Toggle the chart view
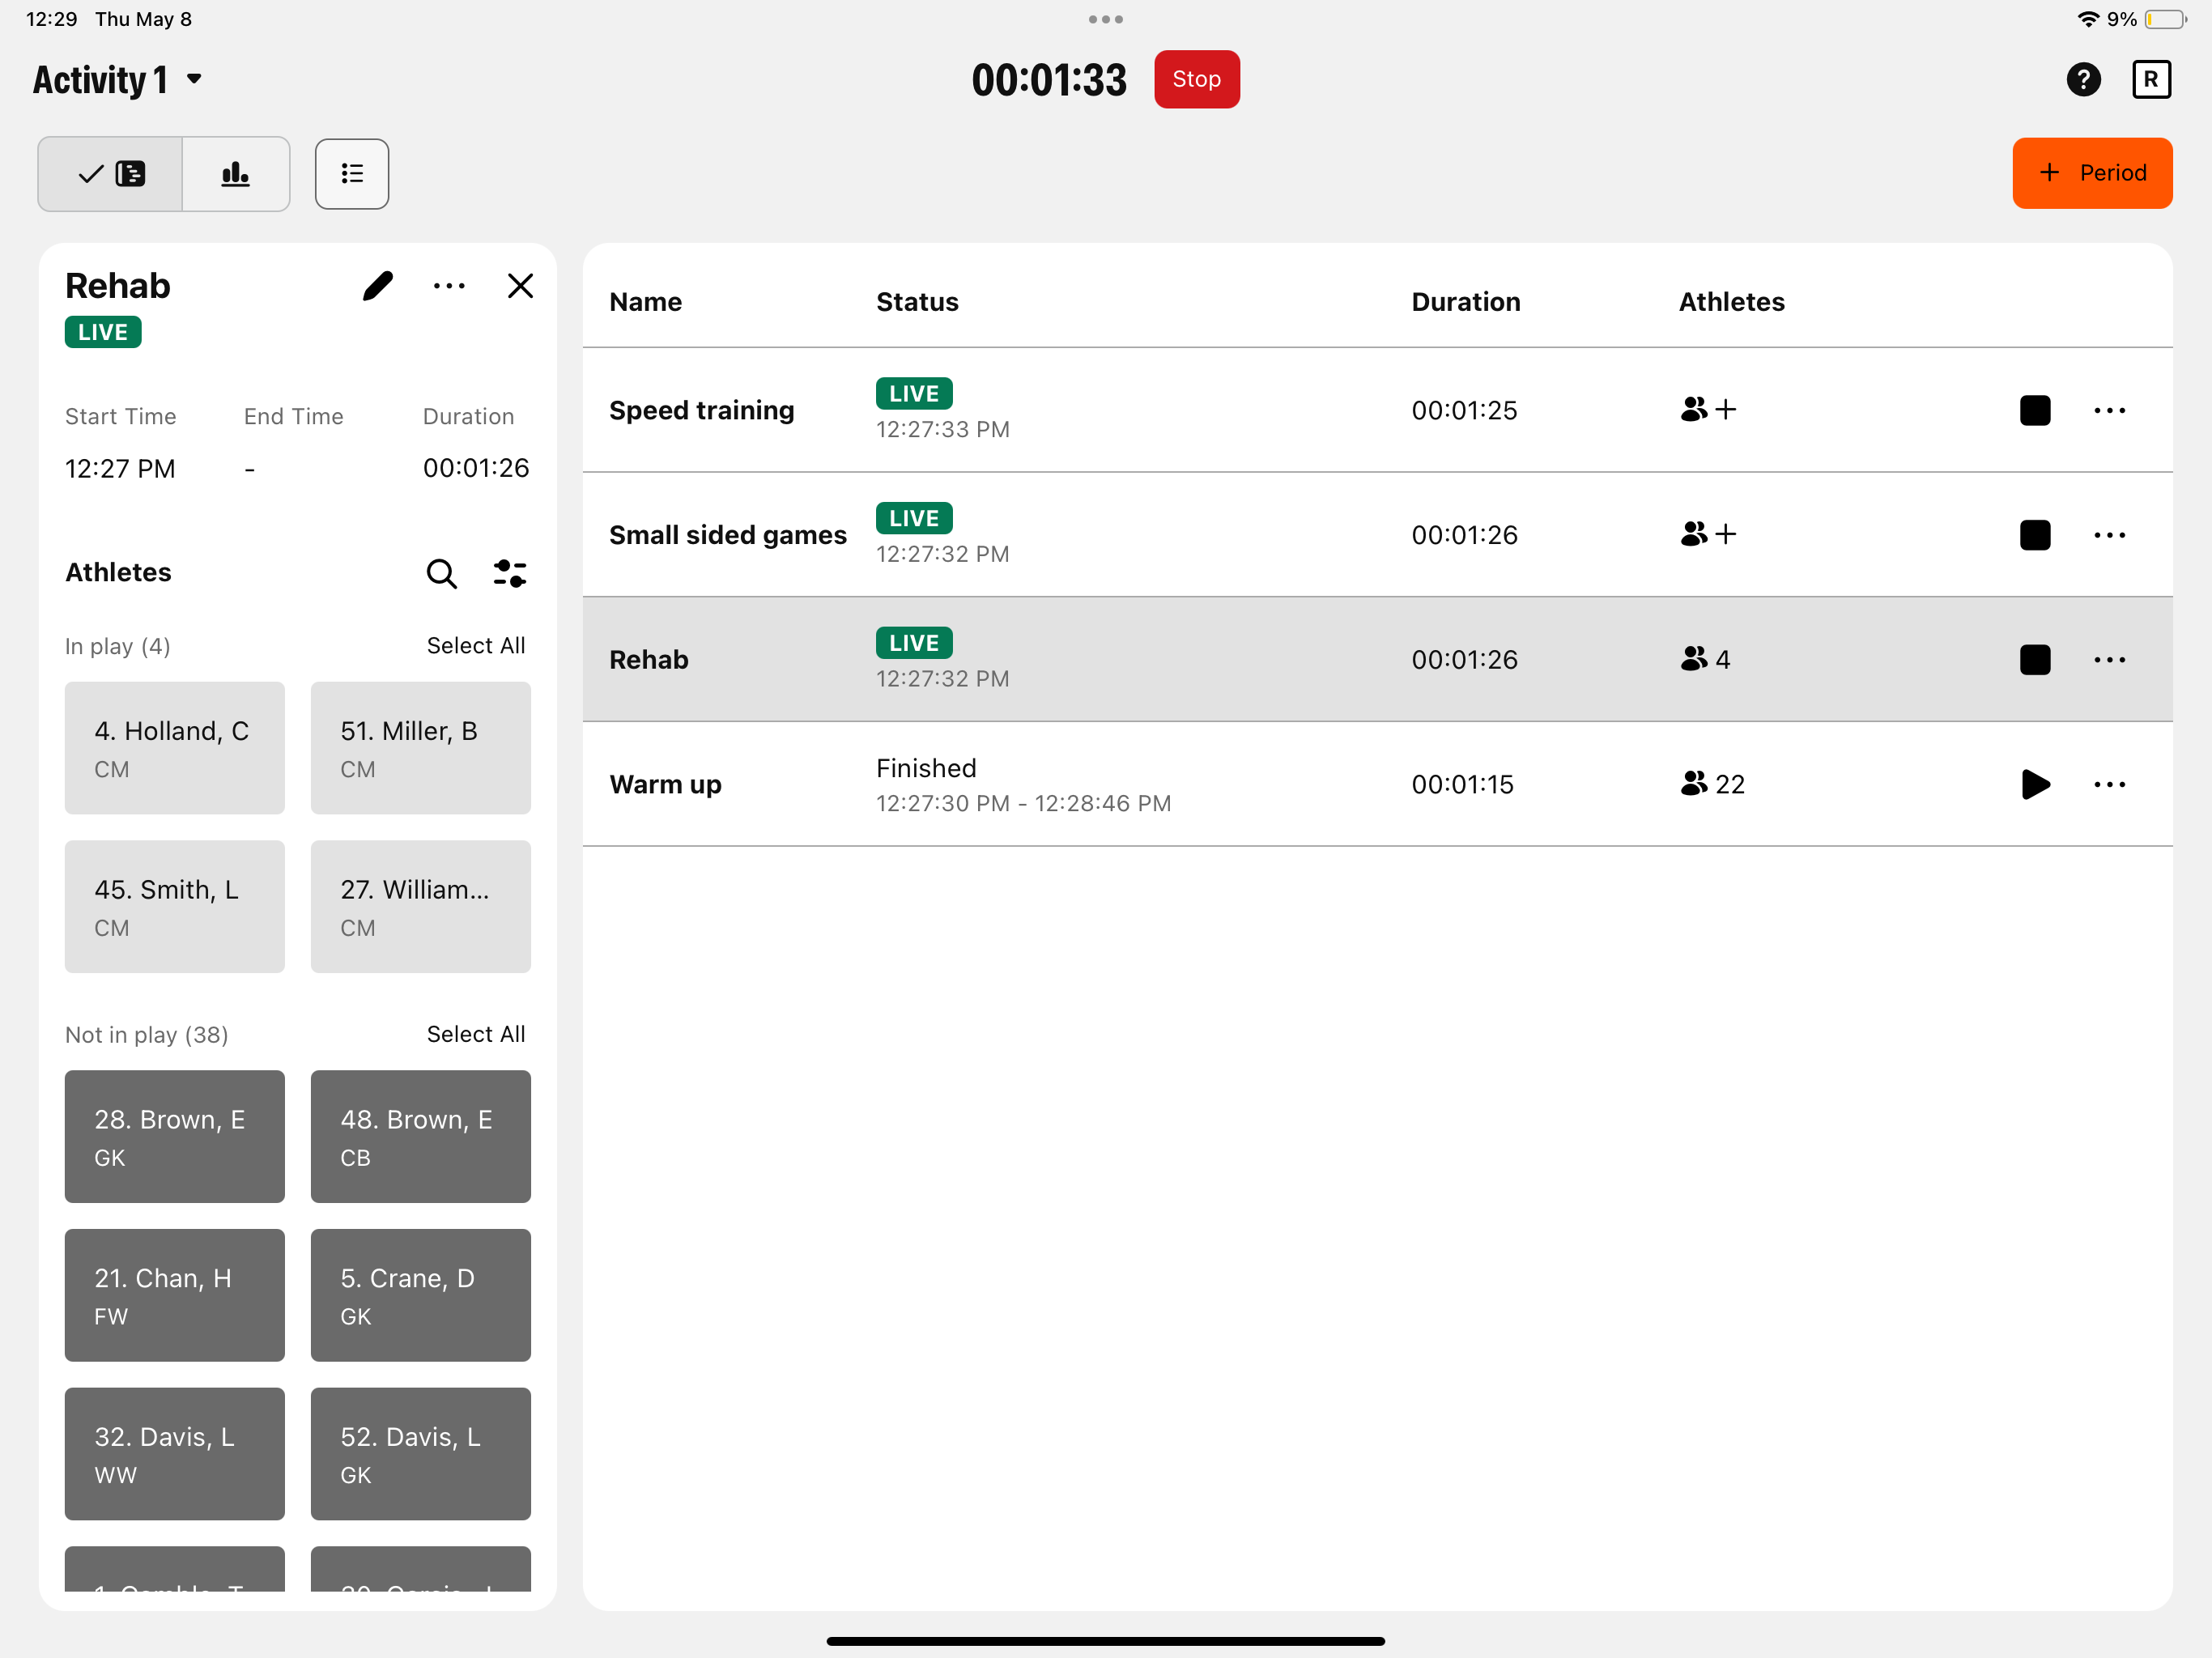 (235, 173)
